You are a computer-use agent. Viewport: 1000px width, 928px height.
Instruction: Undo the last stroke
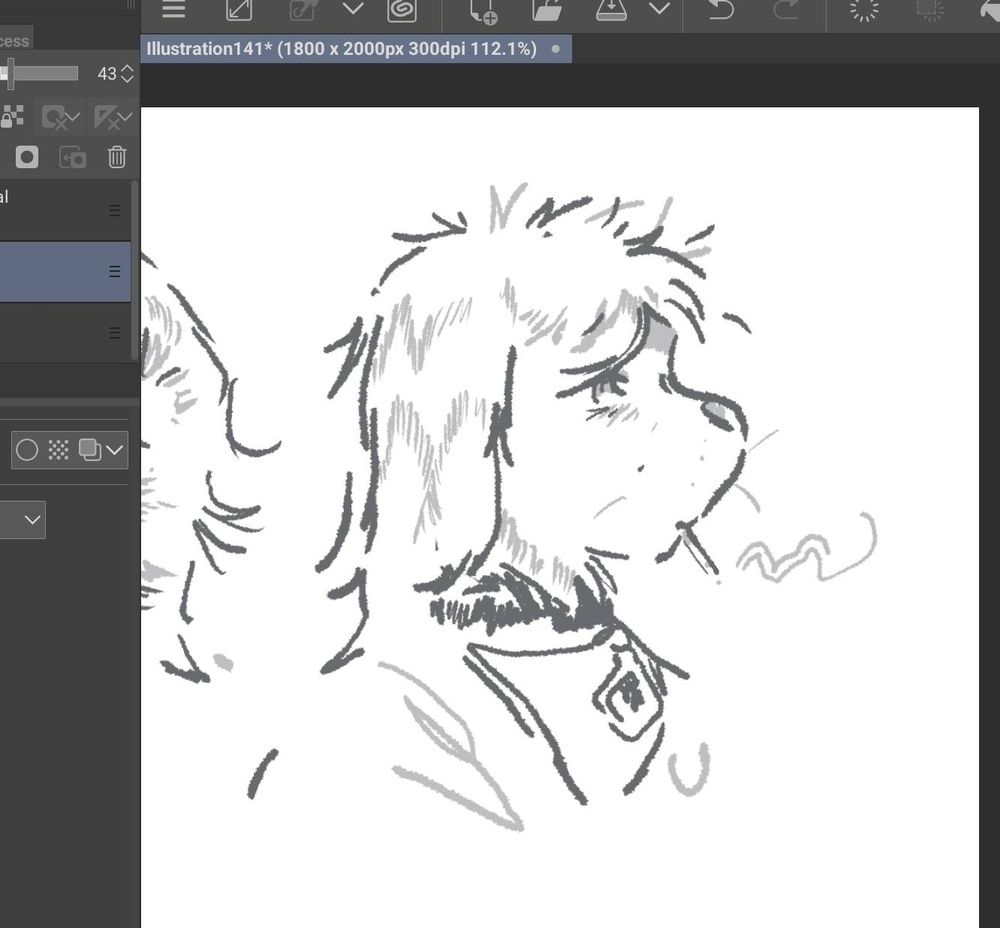click(x=721, y=9)
